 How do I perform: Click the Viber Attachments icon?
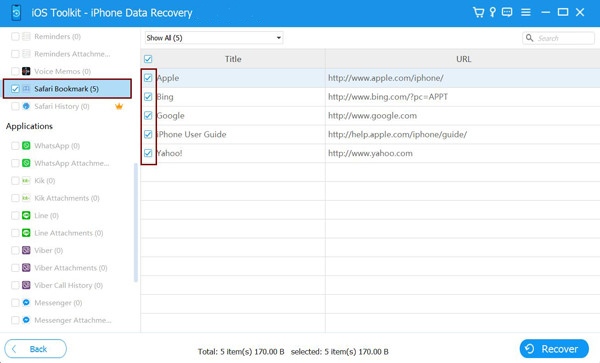point(26,268)
